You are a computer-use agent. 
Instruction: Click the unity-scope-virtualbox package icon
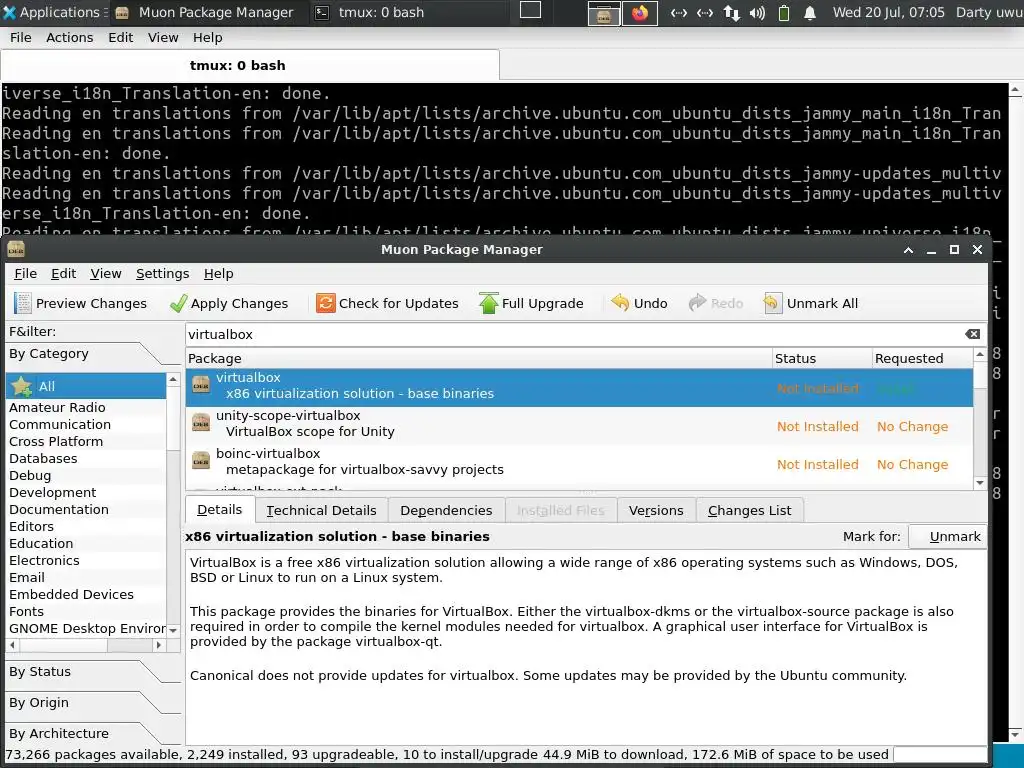coord(200,423)
